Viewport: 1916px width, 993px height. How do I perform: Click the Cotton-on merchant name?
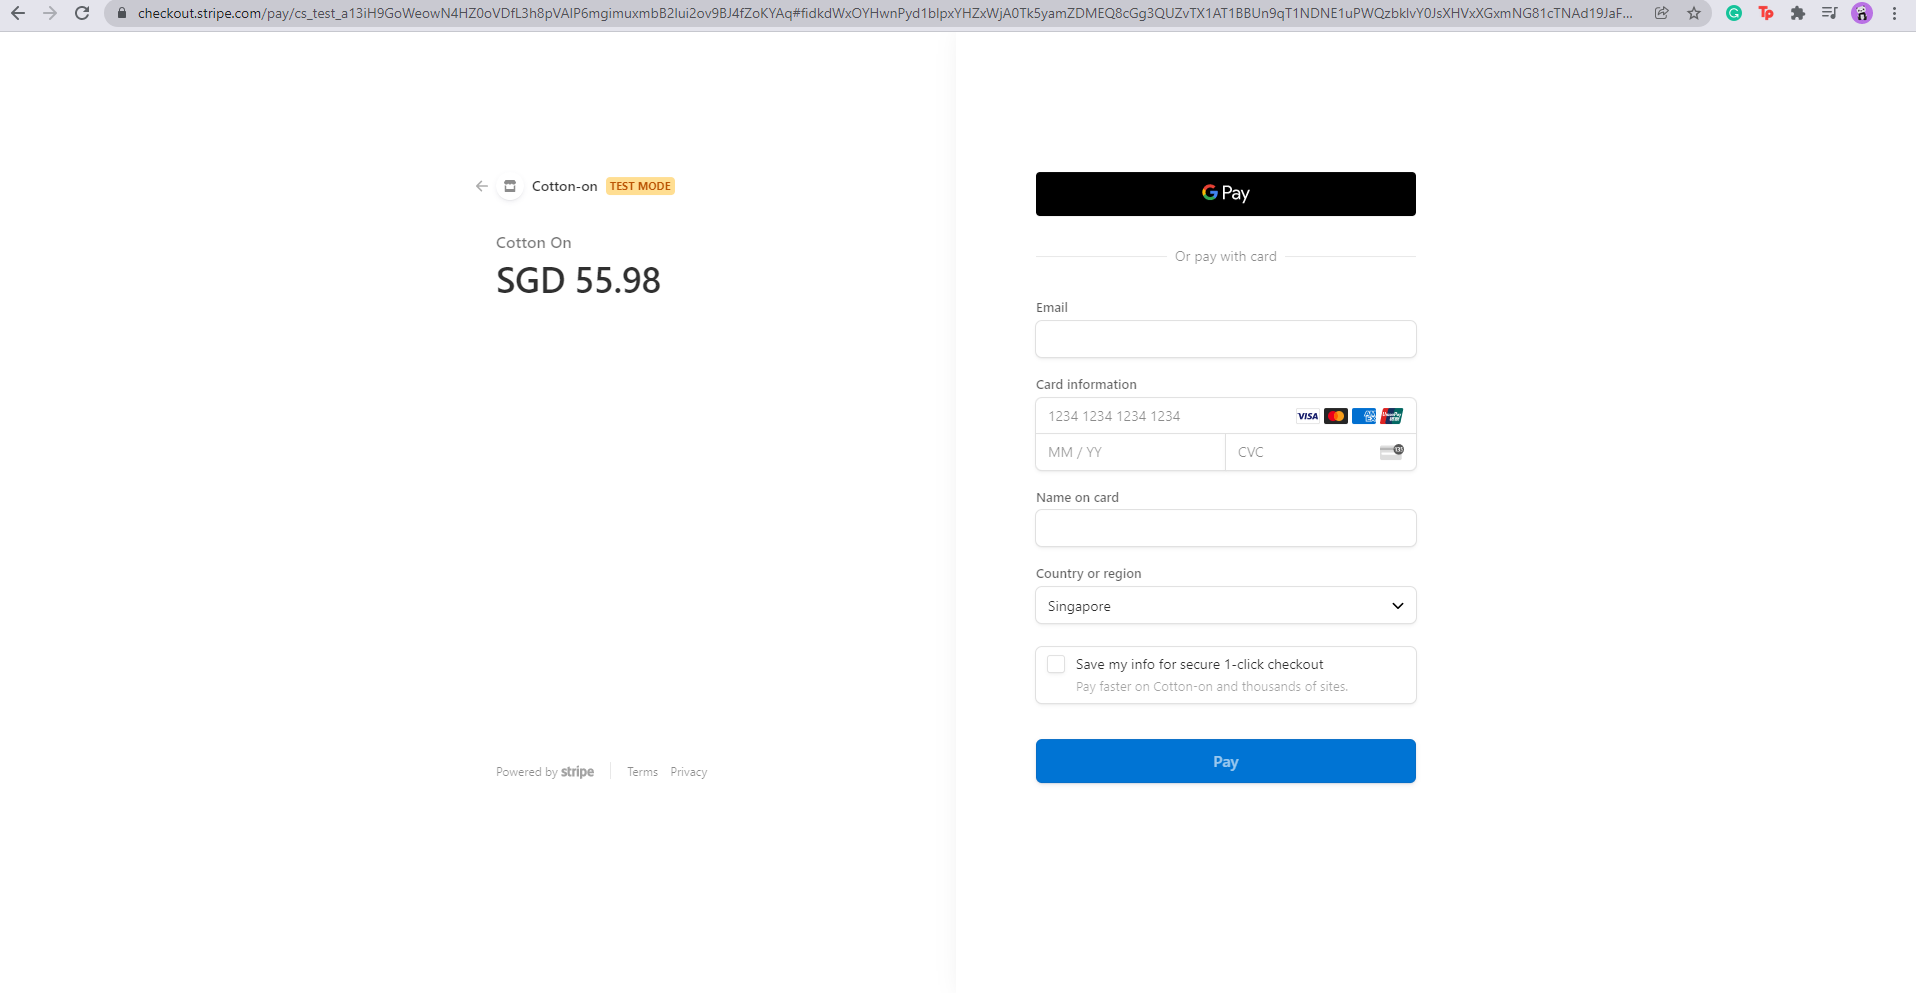pos(564,186)
